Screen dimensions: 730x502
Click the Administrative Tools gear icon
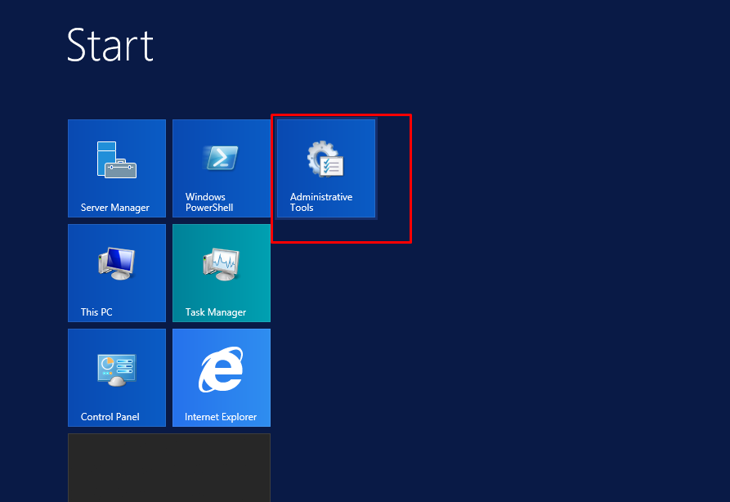tap(325, 160)
